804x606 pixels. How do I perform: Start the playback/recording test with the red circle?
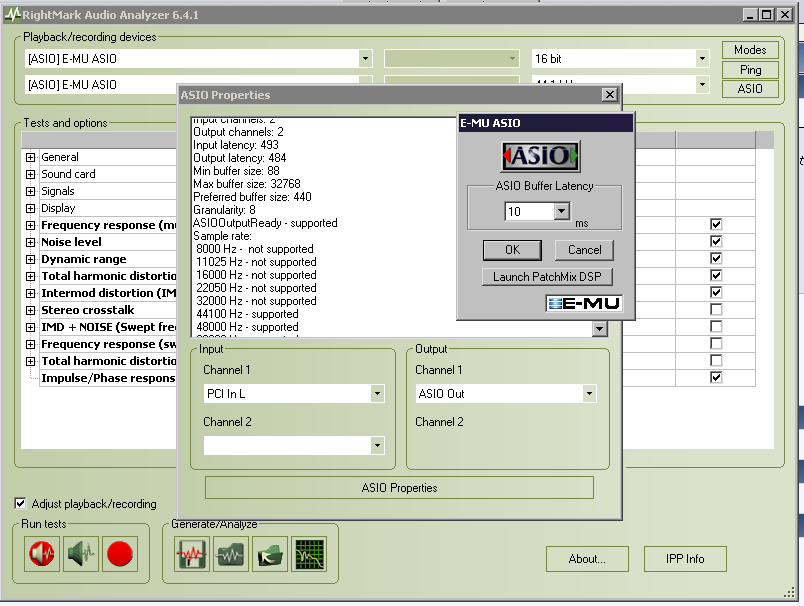[x=120, y=554]
